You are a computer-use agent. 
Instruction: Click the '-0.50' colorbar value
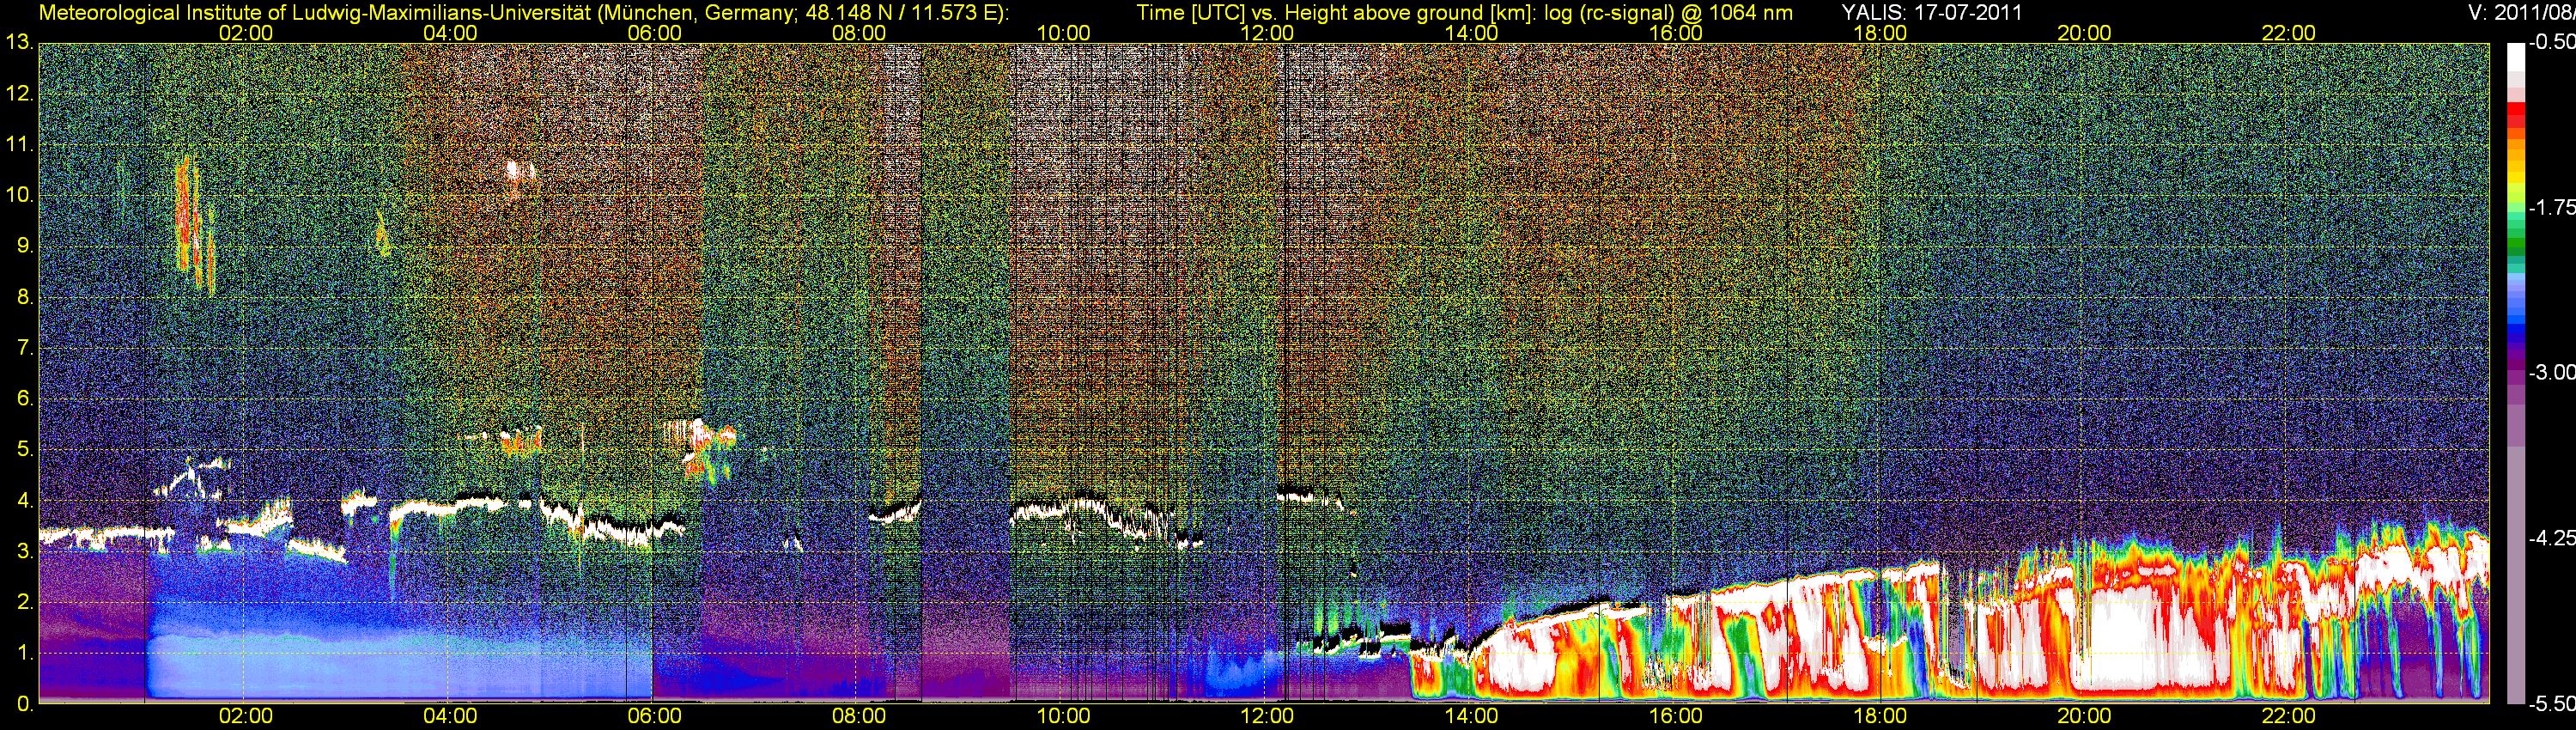pyautogui.click(x=2553, y=43)
